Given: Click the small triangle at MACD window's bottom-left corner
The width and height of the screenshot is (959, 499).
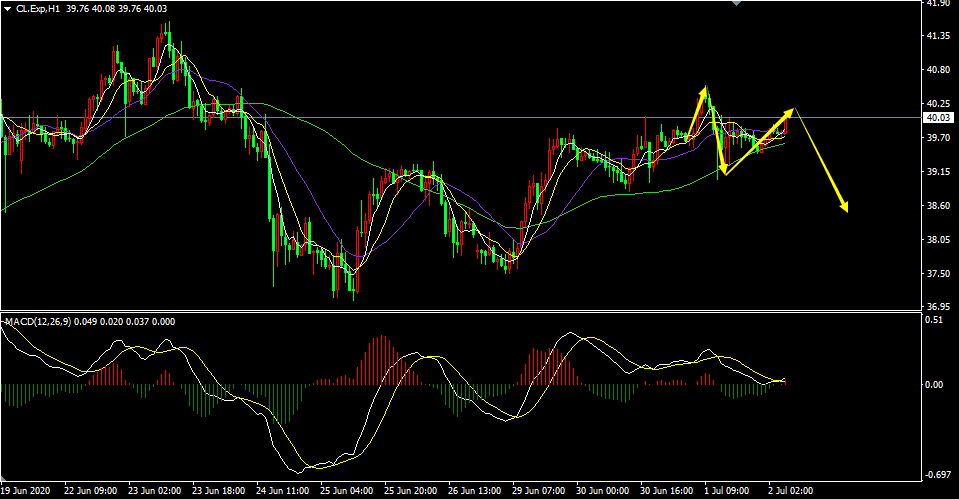Looking at the screenshot, I should [x=4, y=478].
